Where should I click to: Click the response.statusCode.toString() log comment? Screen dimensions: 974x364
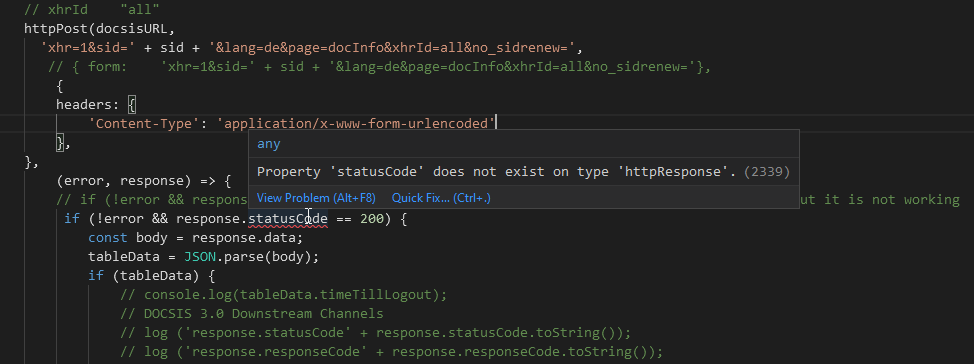375,333
